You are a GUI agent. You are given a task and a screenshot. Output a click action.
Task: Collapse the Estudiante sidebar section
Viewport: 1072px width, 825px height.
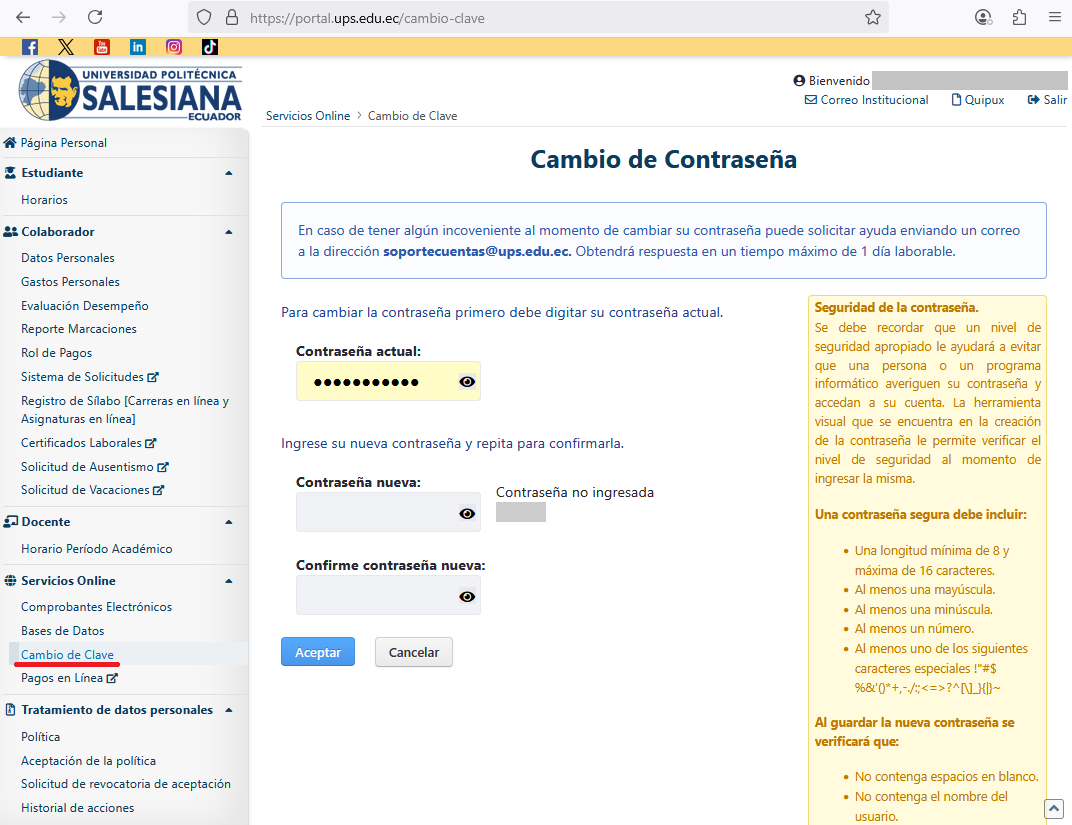coord(229,173)
